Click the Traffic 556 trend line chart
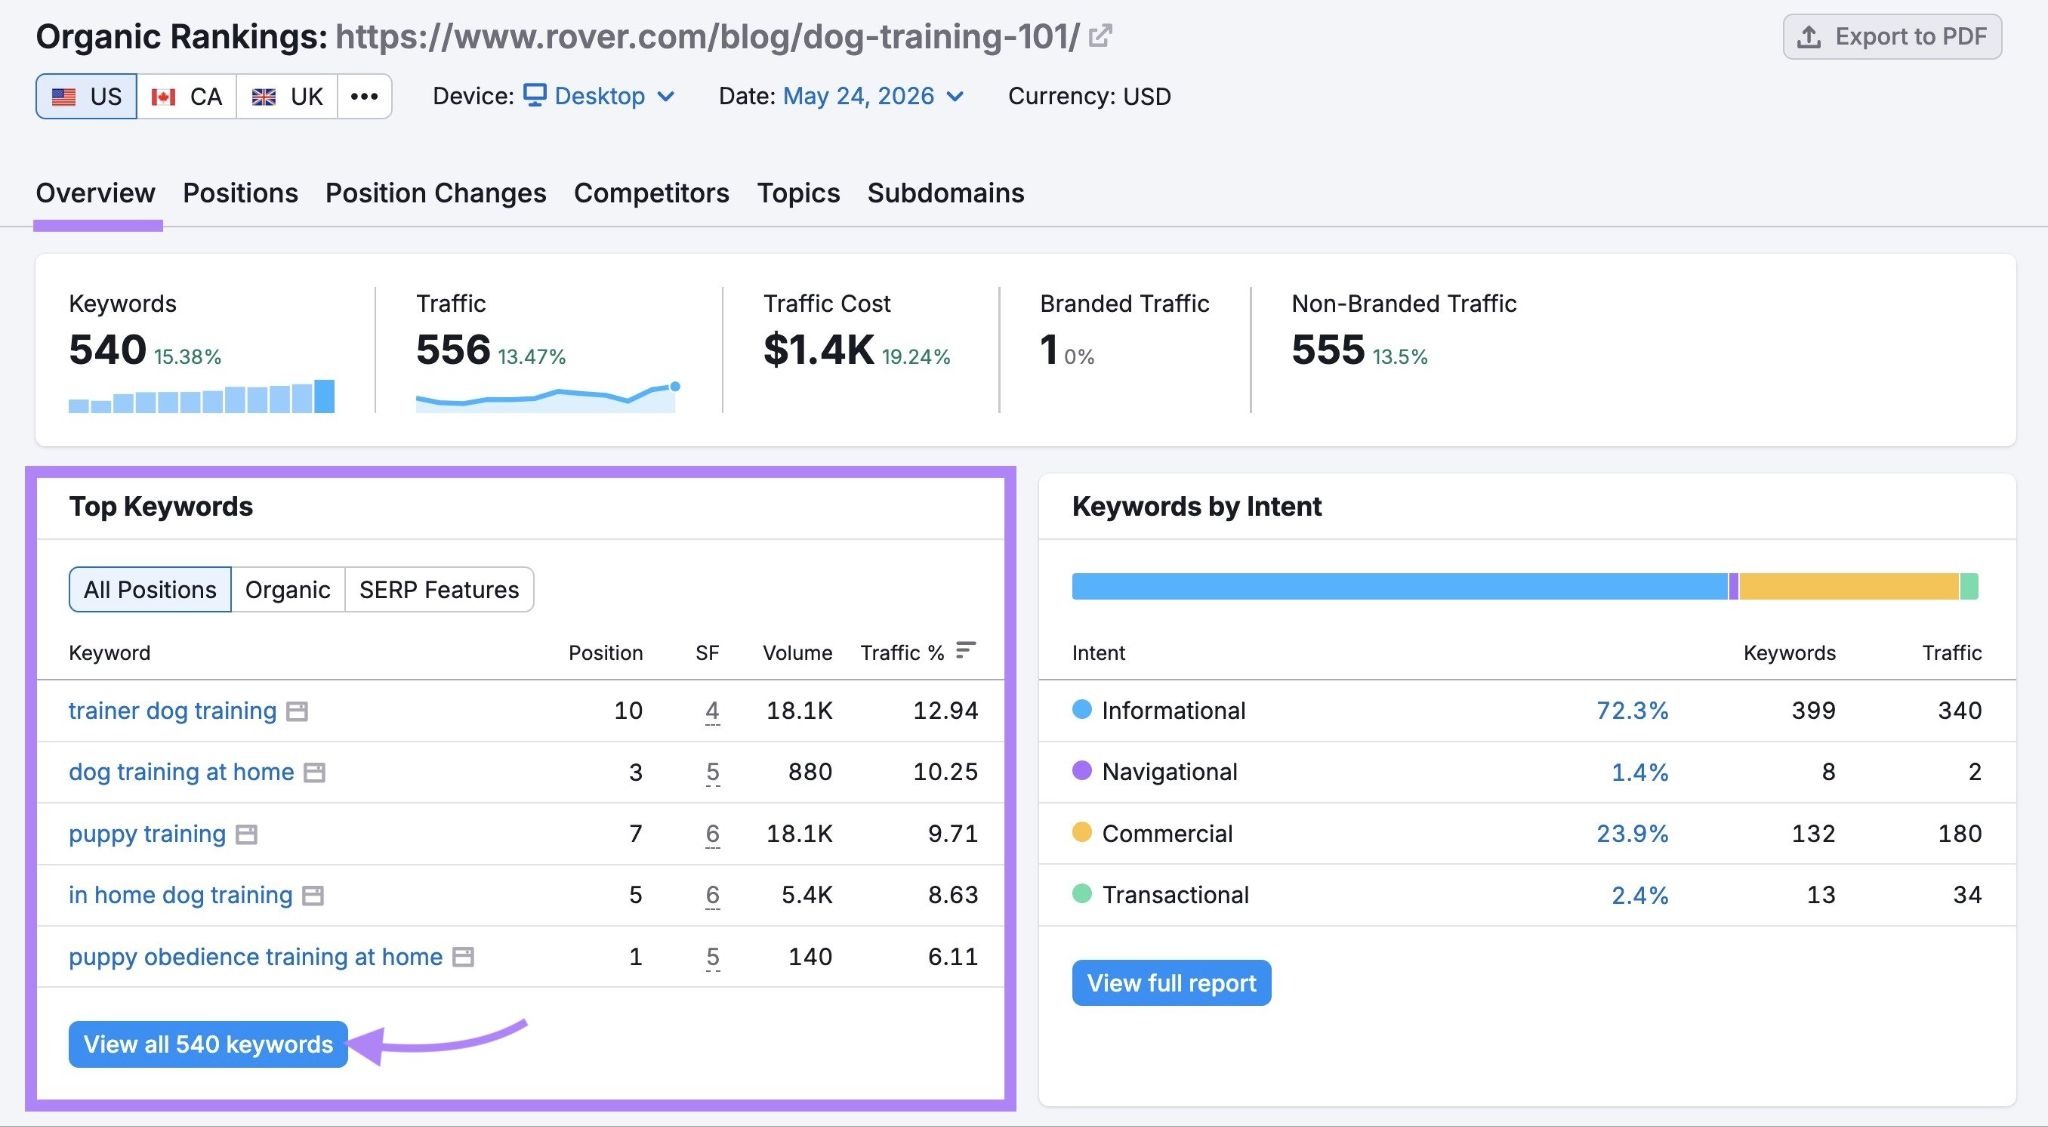 pos(548,397)
